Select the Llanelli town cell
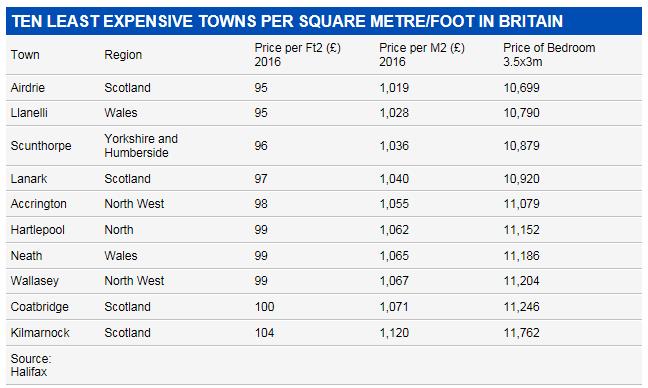This screenshot has width=648, height=388. coord(29,113)
